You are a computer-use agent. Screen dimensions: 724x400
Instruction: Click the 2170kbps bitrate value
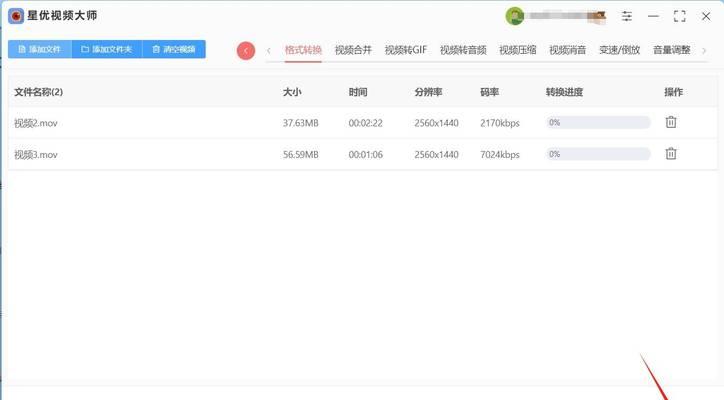[500, 123]
